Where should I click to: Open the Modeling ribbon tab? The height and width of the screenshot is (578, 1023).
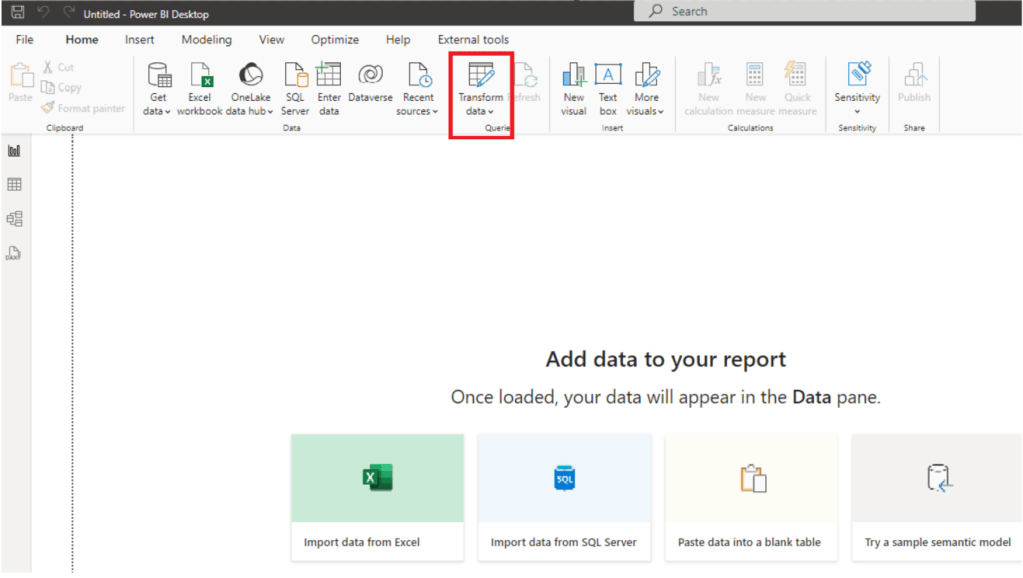pos(206,40)
